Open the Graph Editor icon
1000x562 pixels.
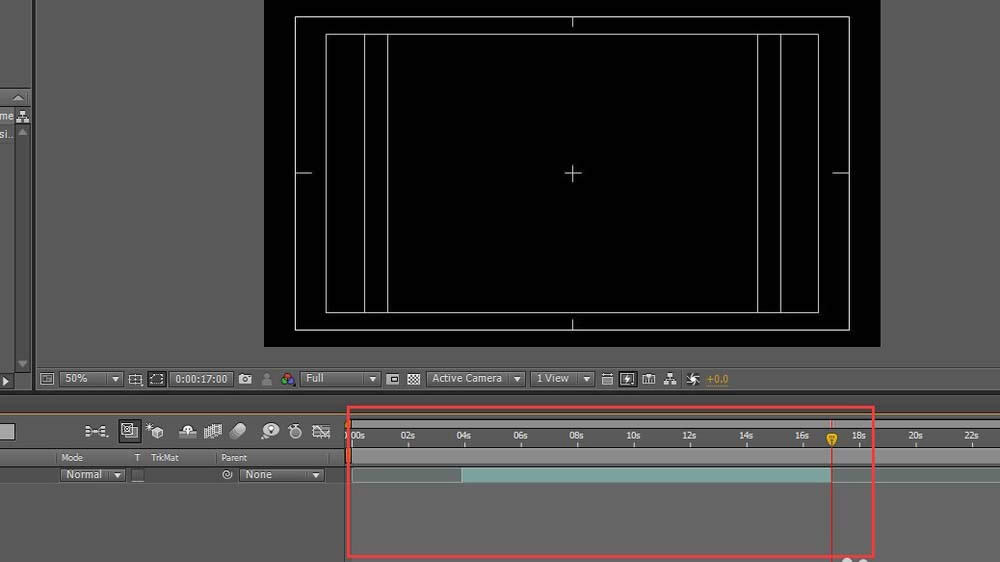click(x=321, y=432)
